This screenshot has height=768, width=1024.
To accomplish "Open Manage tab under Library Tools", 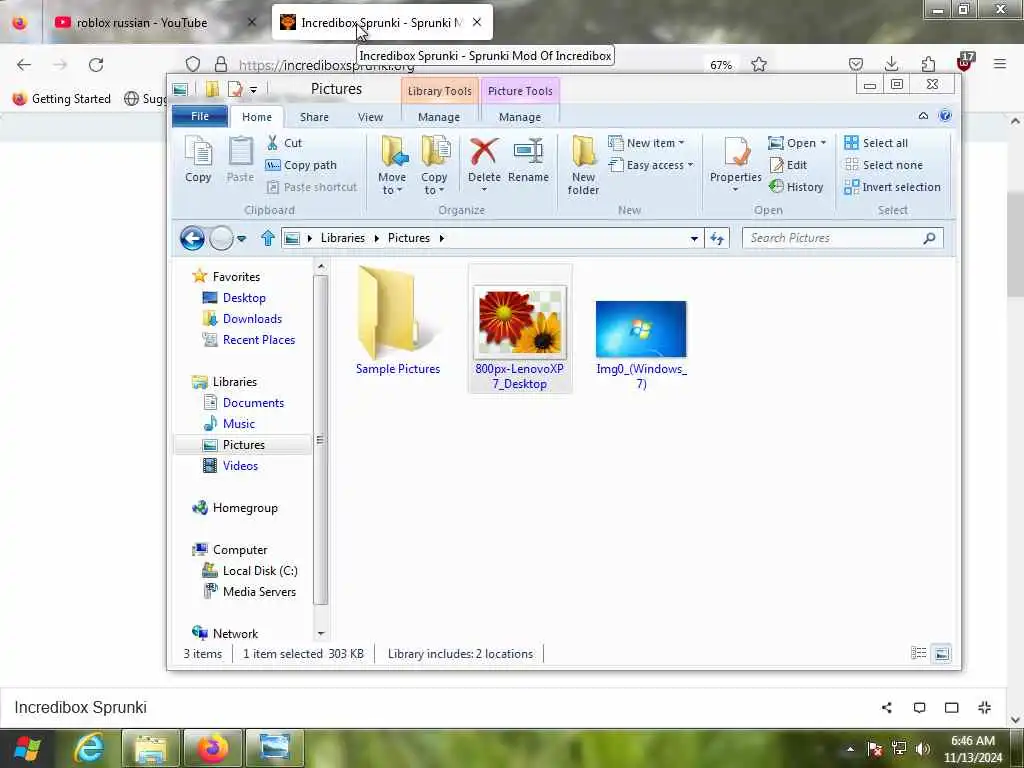I will [x=439, y=117].
